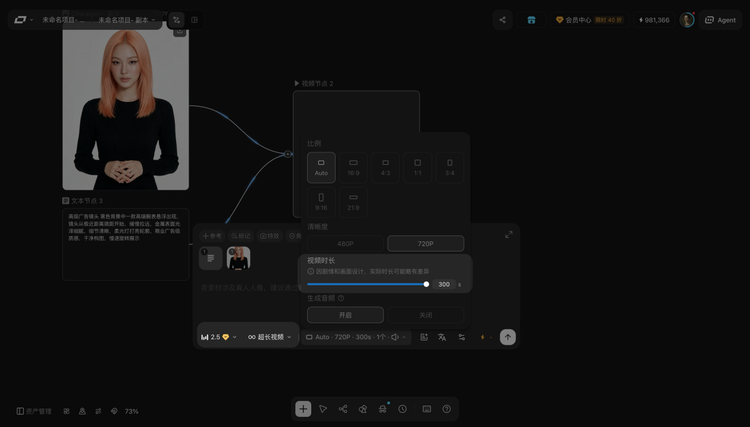Image resolution: width=750 pixels, height=427 pixels.
Task: Click the 特效 effects button
Action: (x=269, y=236)
